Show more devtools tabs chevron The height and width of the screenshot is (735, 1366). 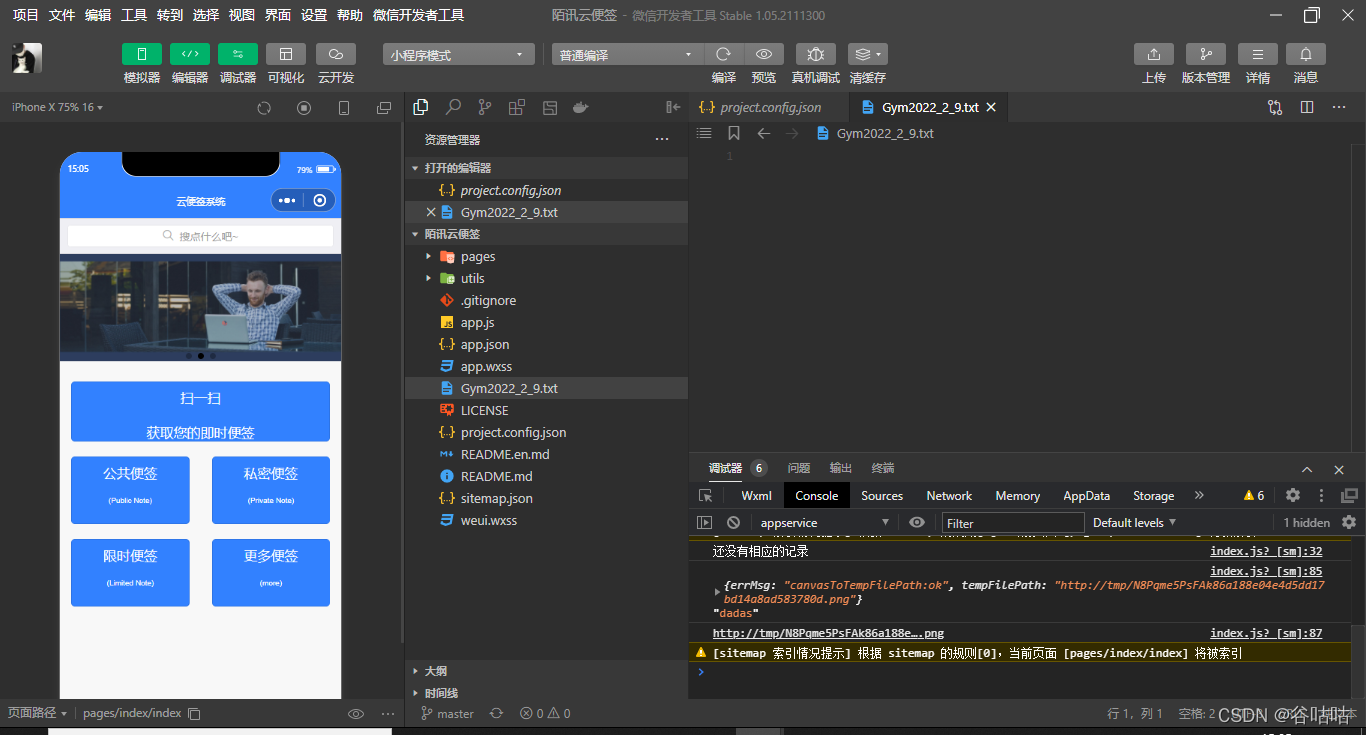pos(1199,495)
